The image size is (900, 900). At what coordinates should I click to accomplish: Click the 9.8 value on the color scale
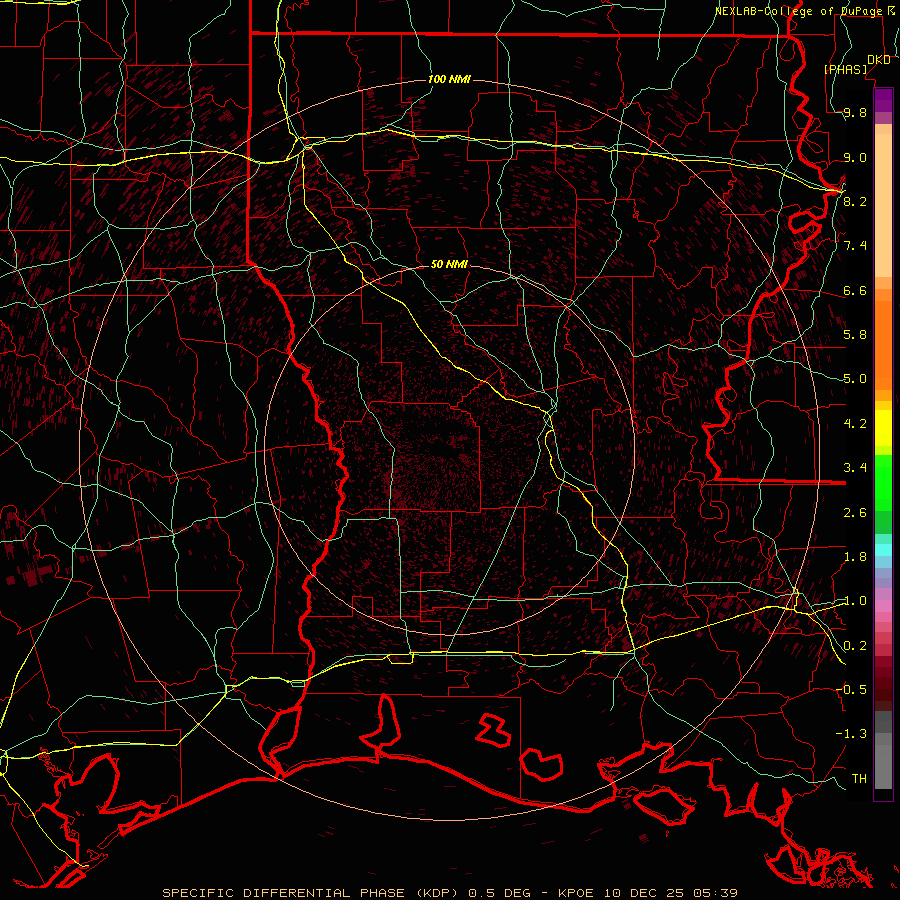pos(855,113)
